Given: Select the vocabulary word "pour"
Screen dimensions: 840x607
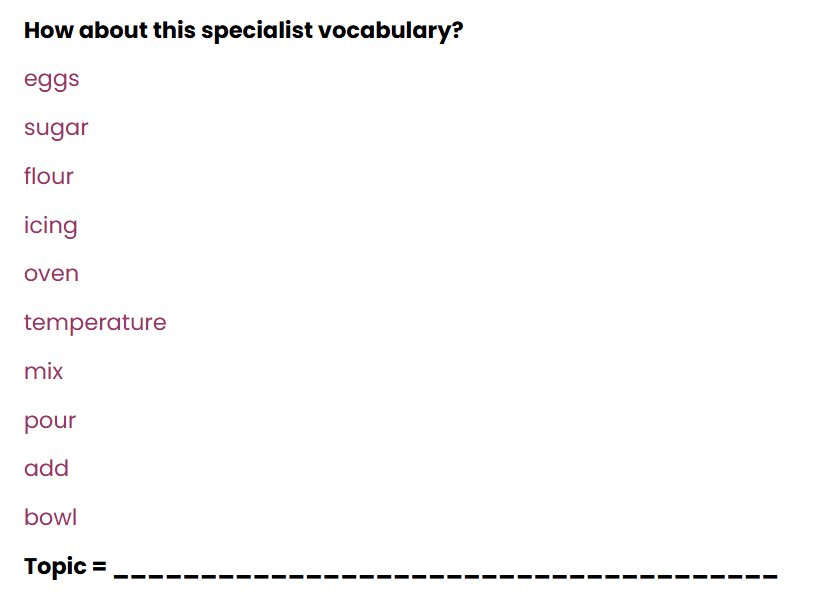Looking at the screenshot, I should tap(50, 421).
